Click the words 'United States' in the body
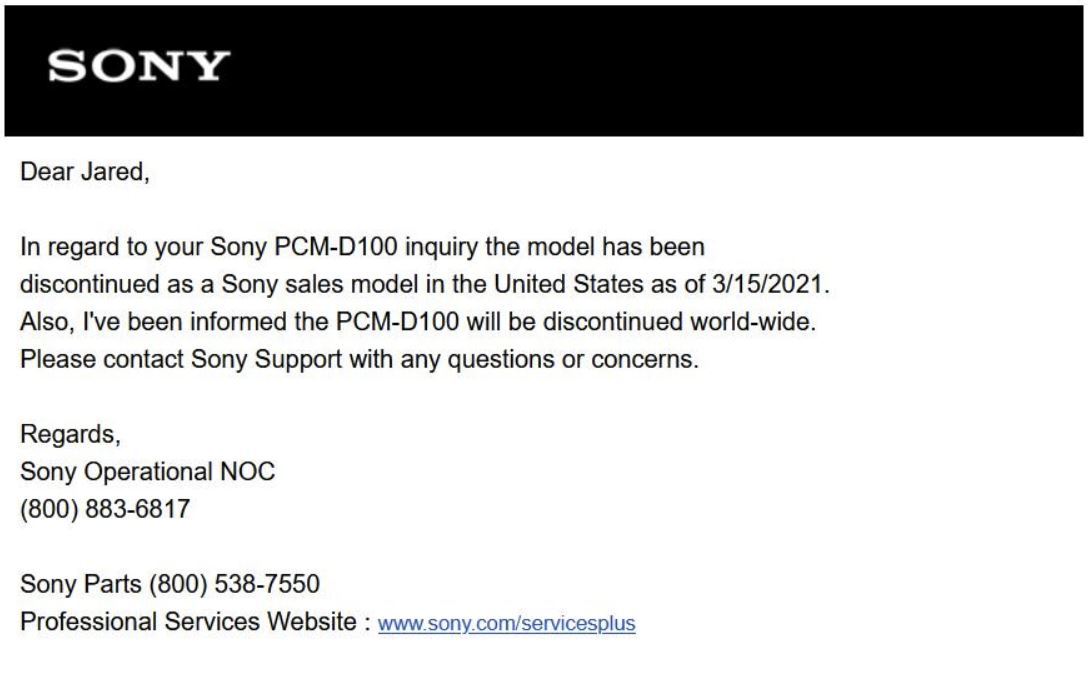The width and height of the screenshot is (1091, 674). tap(568, 284)
